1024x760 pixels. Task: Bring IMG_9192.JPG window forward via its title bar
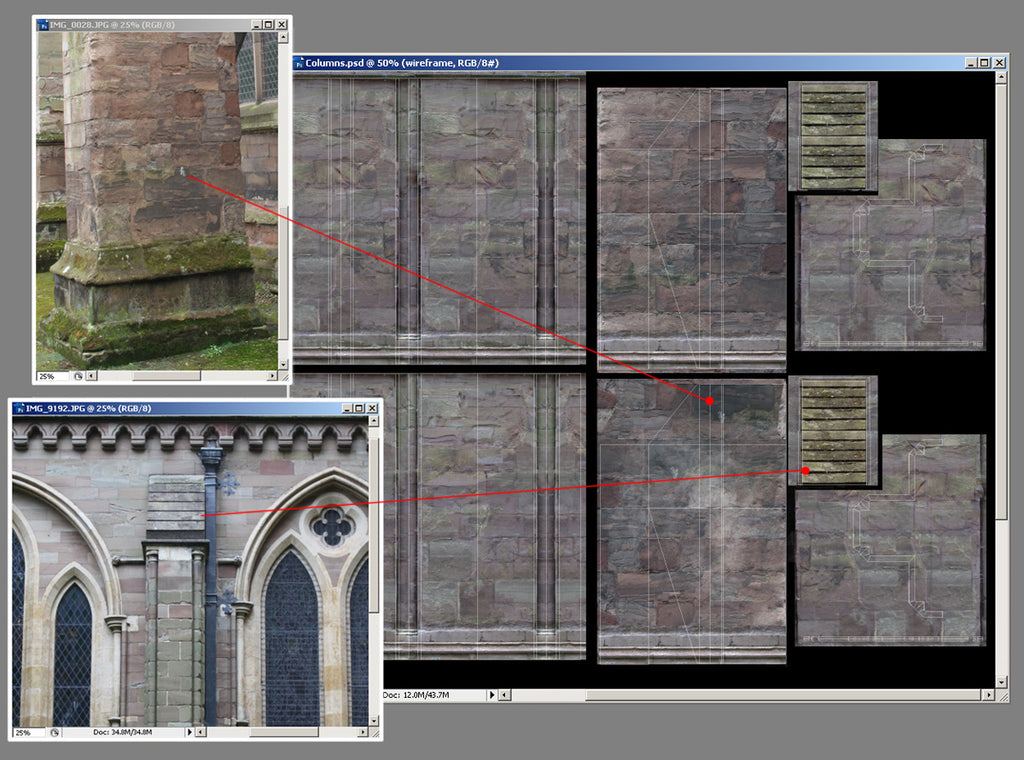tap(200, 406)
